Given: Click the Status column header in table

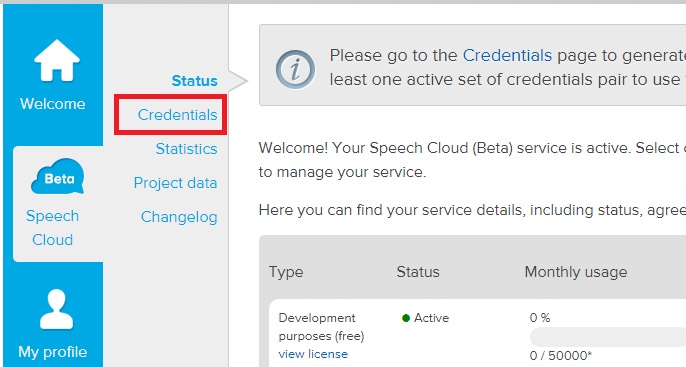Looking at the screenshot, I should click(418, 272).
